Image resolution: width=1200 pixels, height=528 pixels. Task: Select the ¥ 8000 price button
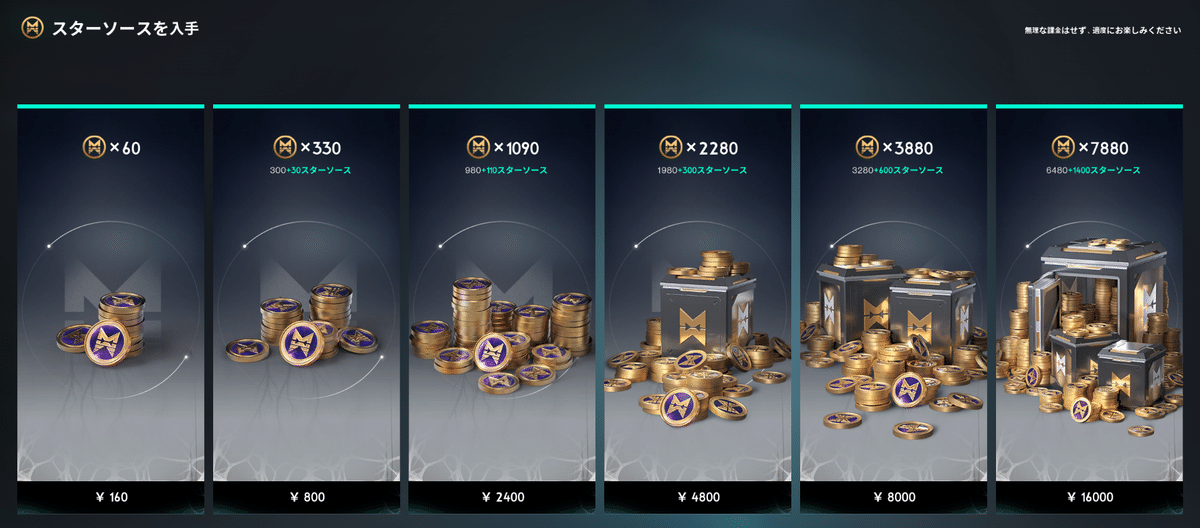(893, 496)
